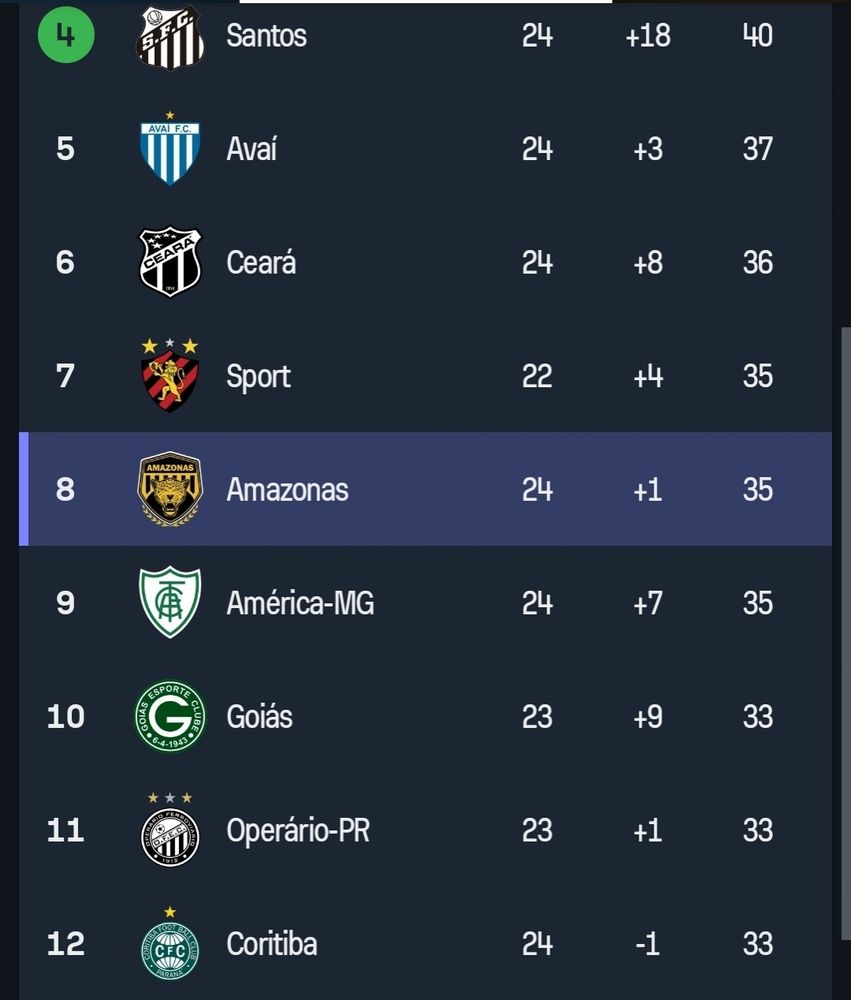
Task: Select the Sport lion crest
Action: (x=170, y=376)
